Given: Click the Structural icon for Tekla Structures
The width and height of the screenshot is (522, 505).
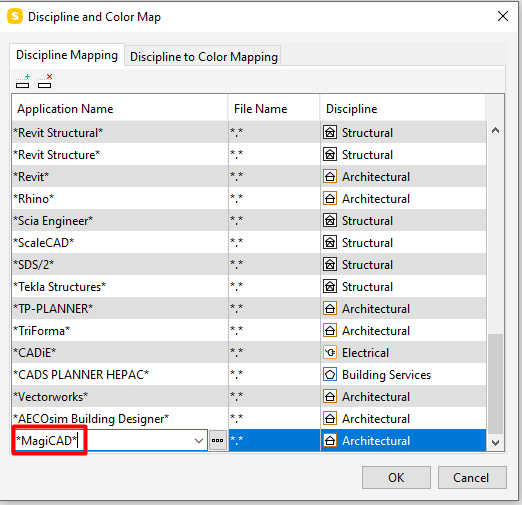Looking at the screenshot, I should [x=330, y=286].
